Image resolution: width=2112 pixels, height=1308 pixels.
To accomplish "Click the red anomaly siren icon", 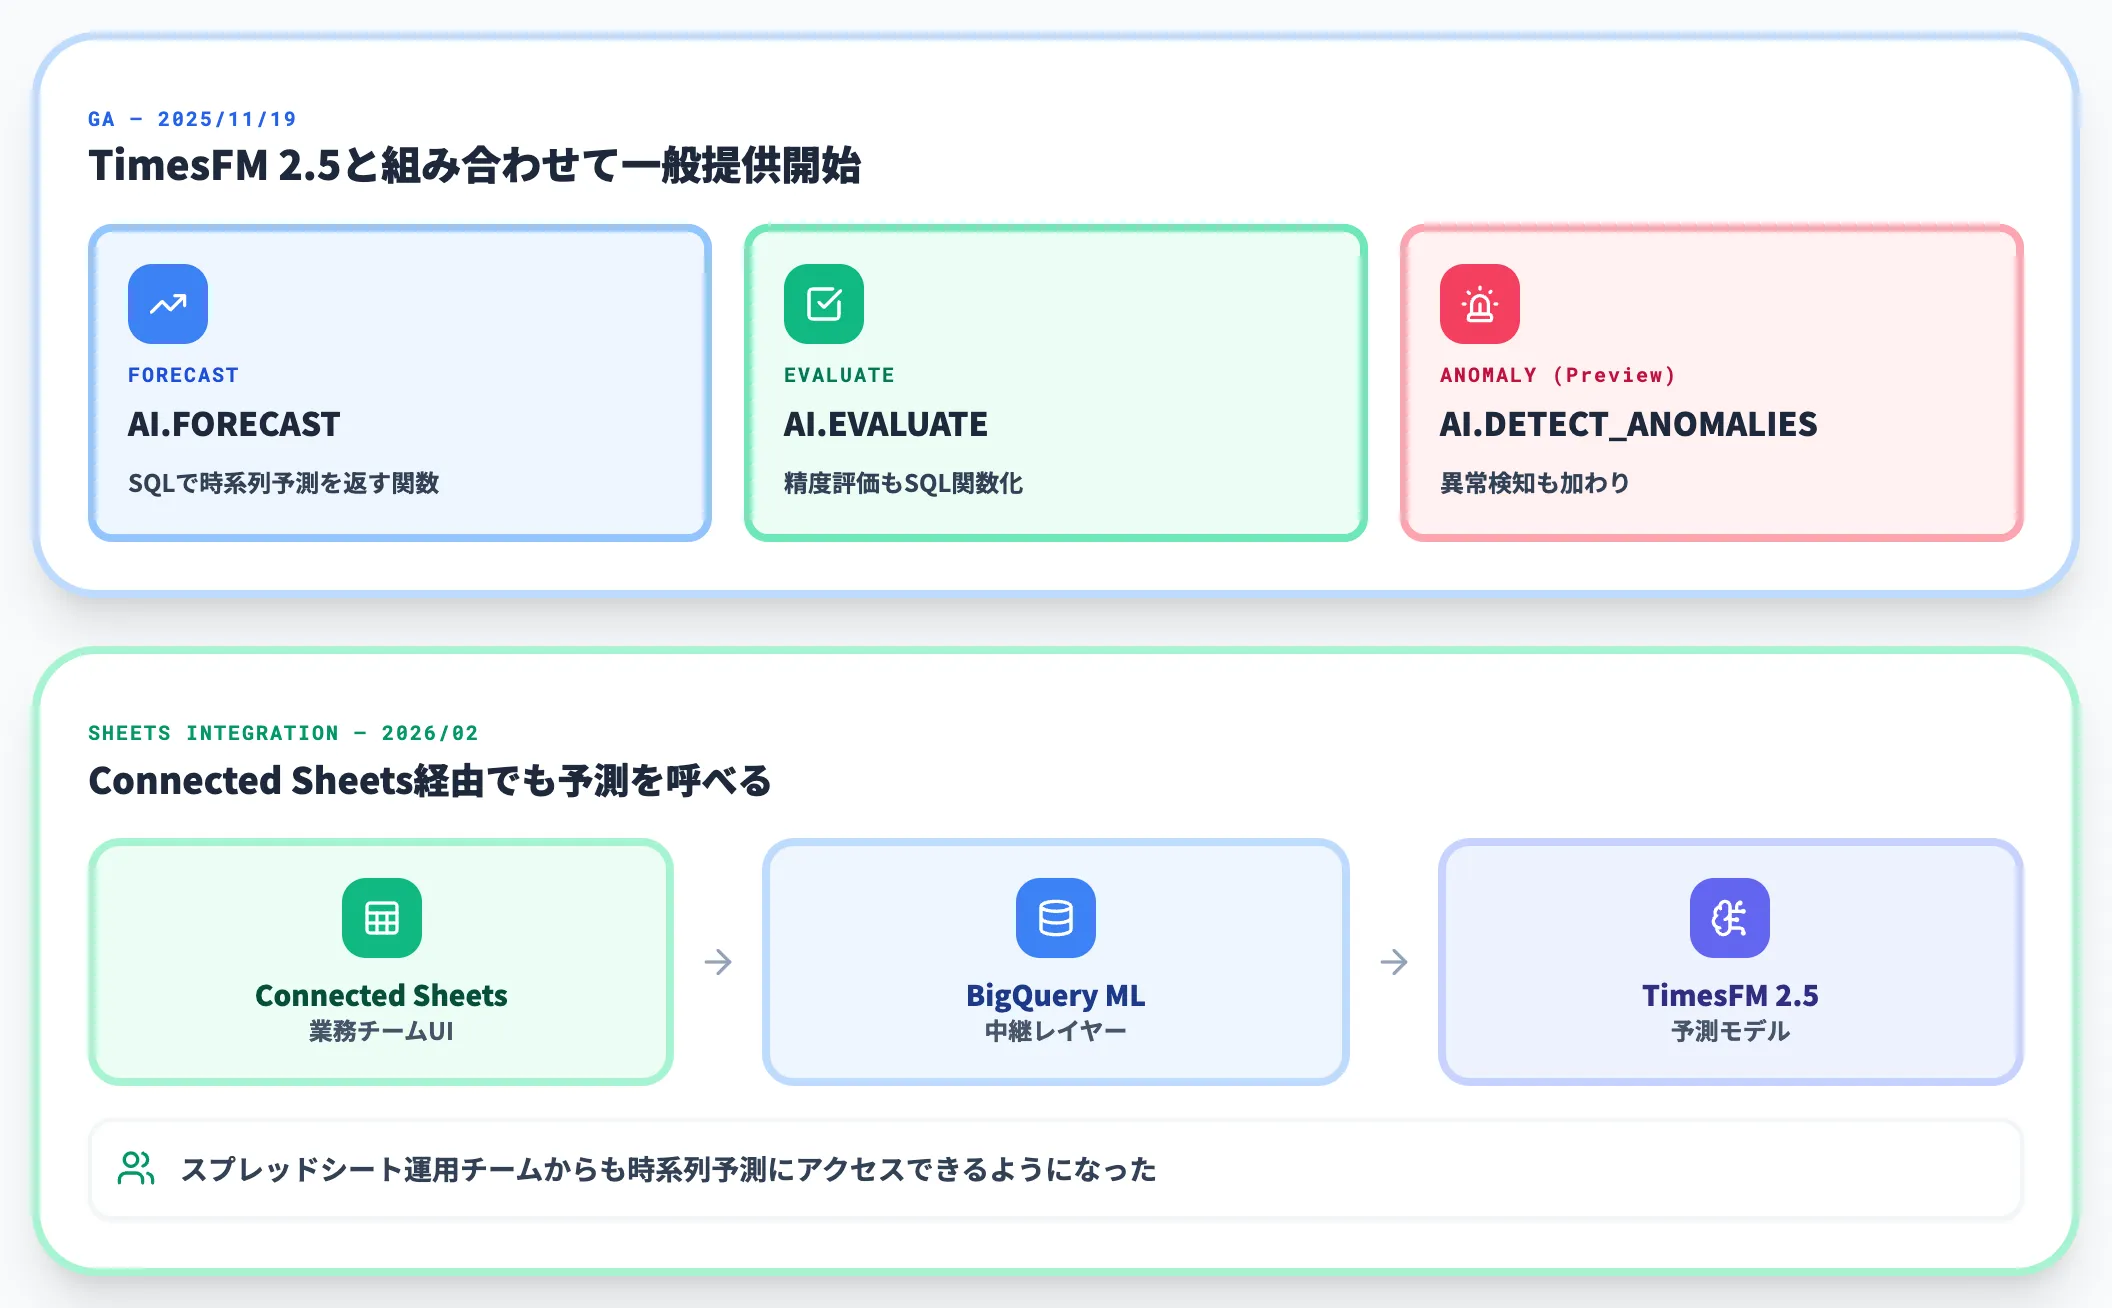I will pyautogui.click(x=1480, y=304).
